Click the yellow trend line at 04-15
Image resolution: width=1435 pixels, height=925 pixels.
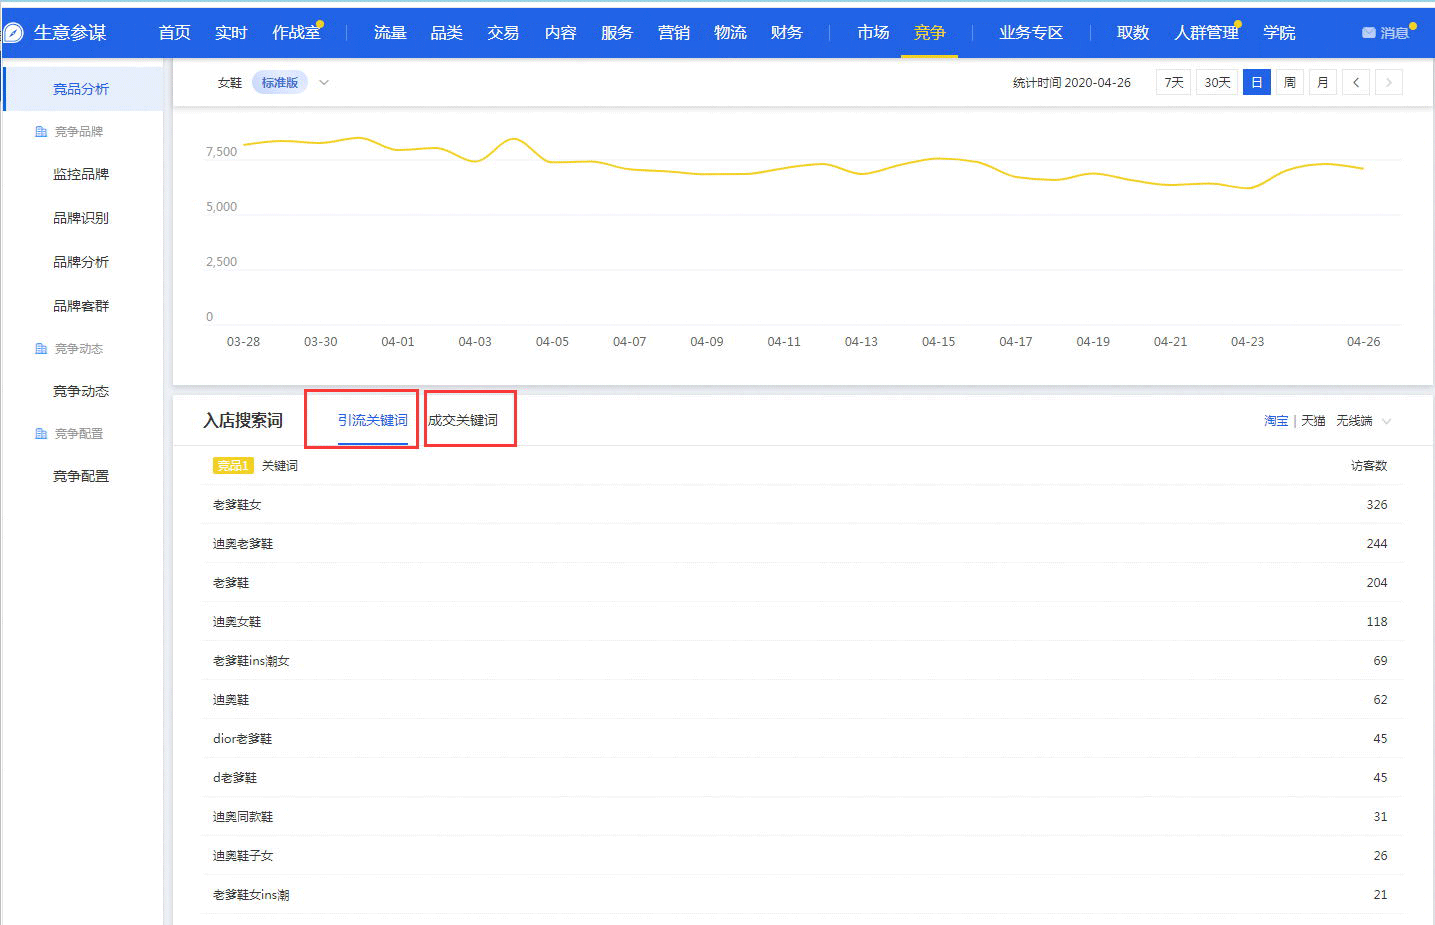[x=938, y=159]
